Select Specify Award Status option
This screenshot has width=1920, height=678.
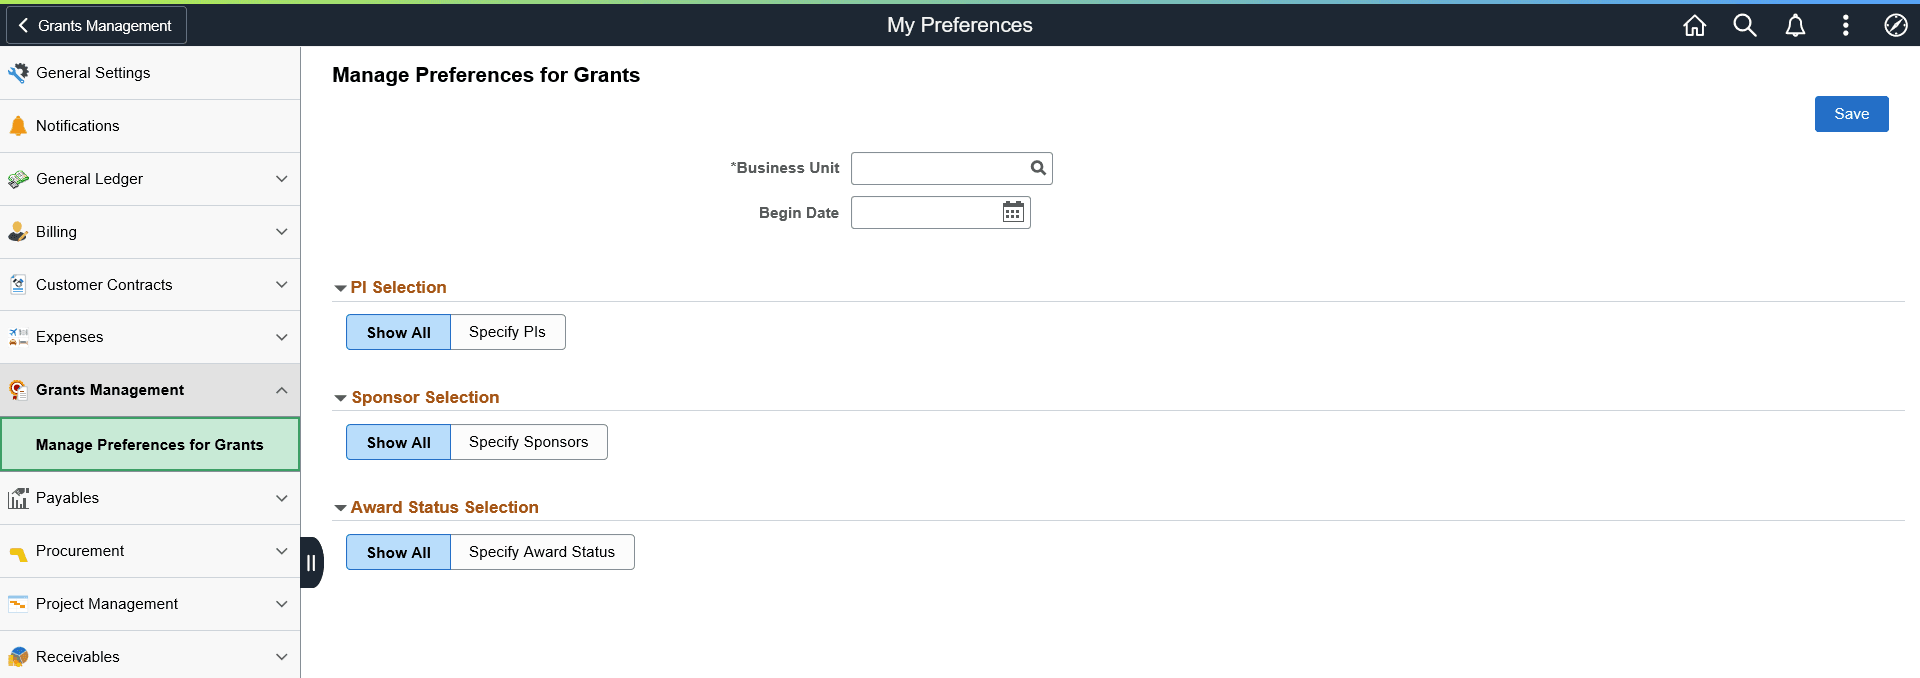click(x=542, y=552)
